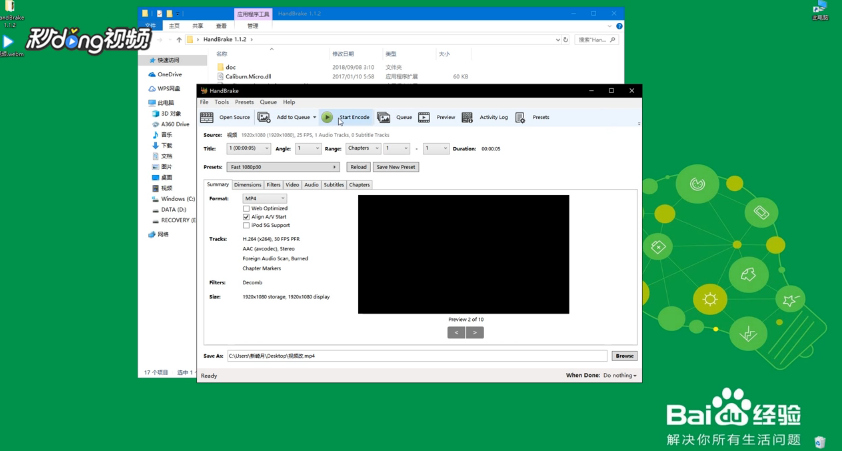Click the refresh icon in Explorer address bar
Viewport: 842px width, 451px height.
click(565, 40)
